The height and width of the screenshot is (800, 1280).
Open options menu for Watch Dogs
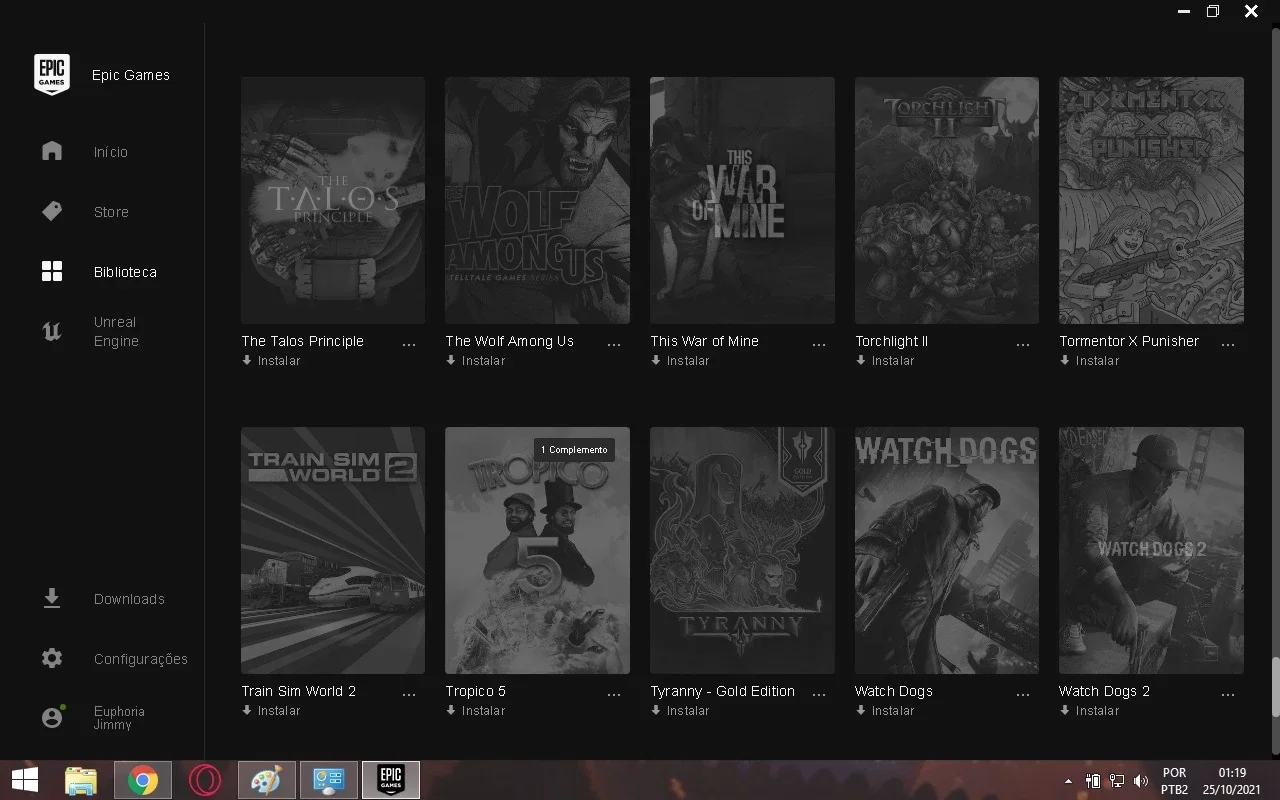1023,694
